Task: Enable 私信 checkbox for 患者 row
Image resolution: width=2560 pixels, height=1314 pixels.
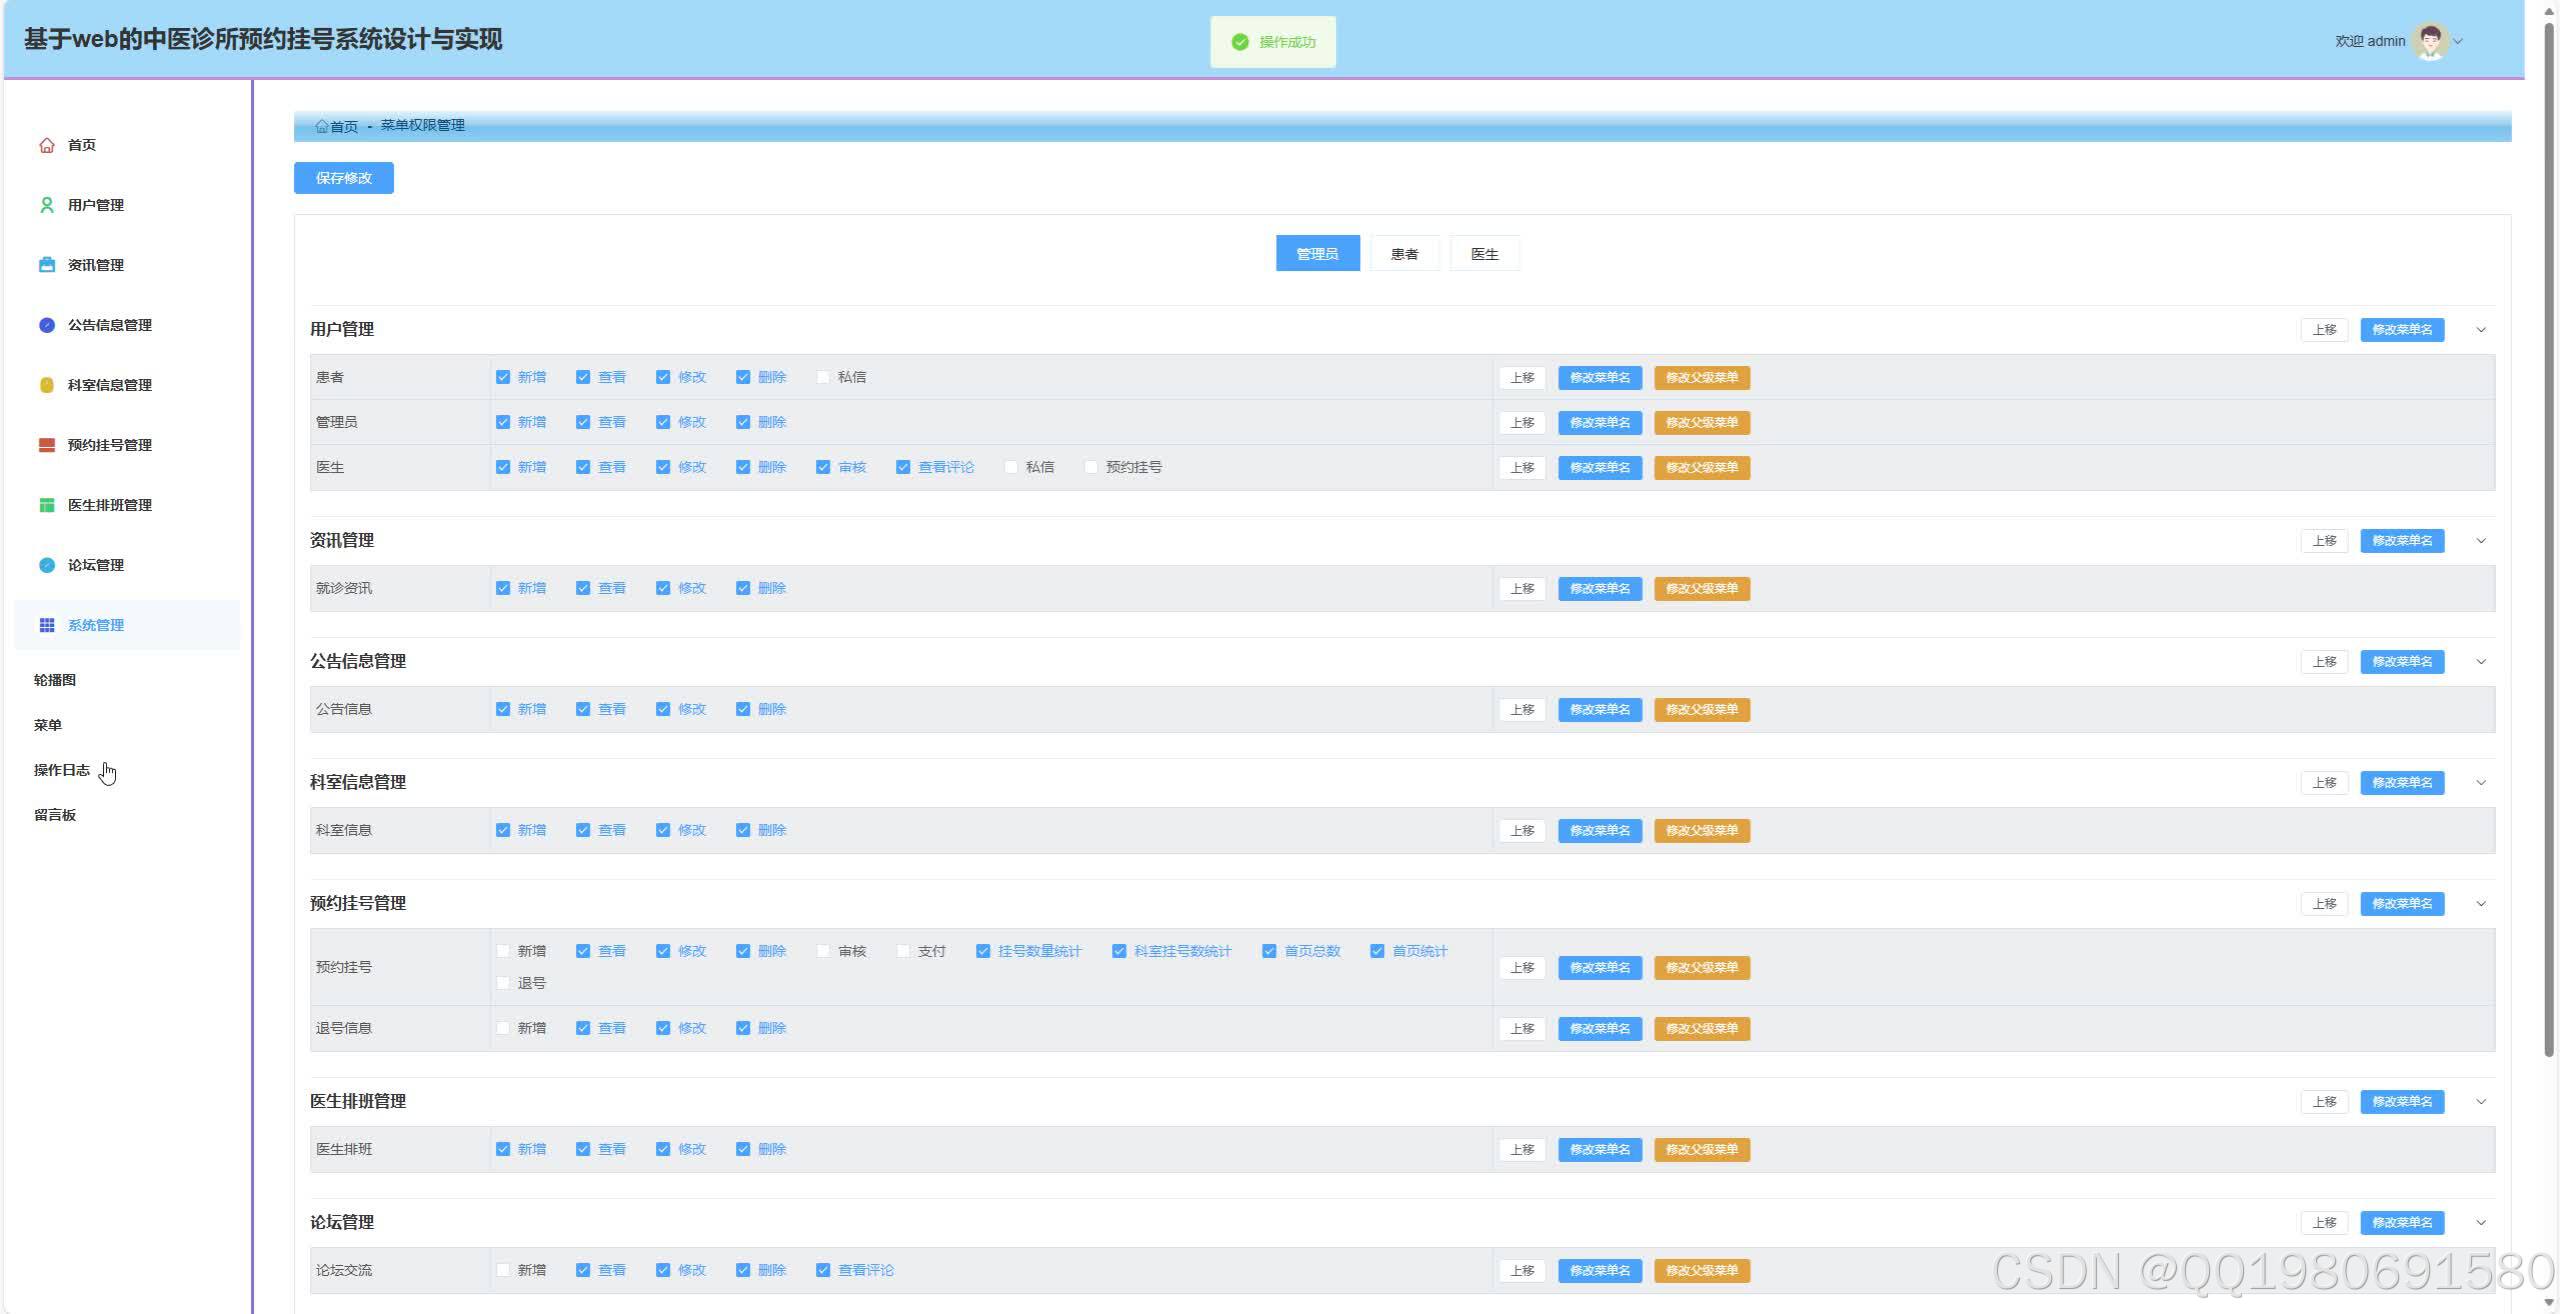Action: point(823,377)
